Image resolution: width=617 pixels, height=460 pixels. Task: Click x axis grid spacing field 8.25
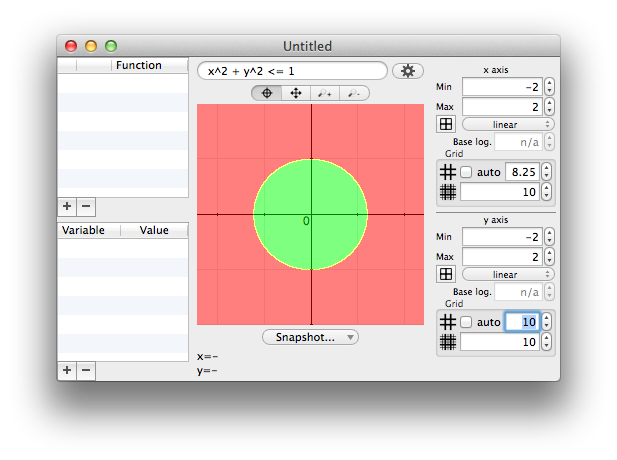pyautogui.click(x=523, y=172)
